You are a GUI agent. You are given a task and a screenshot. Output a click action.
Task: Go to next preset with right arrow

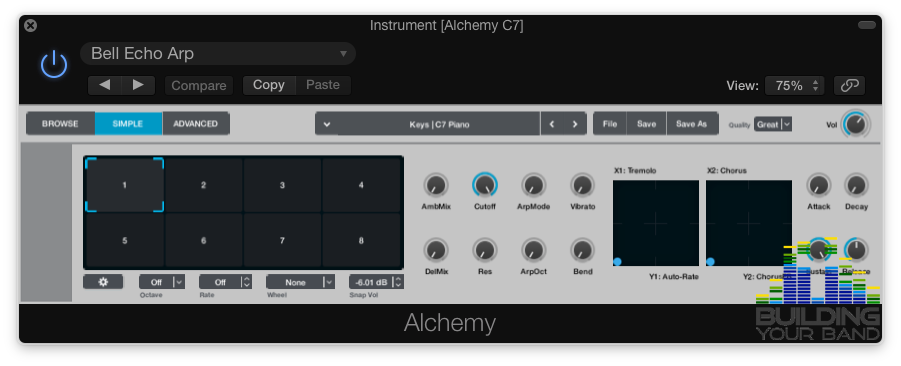click(138, 85)
